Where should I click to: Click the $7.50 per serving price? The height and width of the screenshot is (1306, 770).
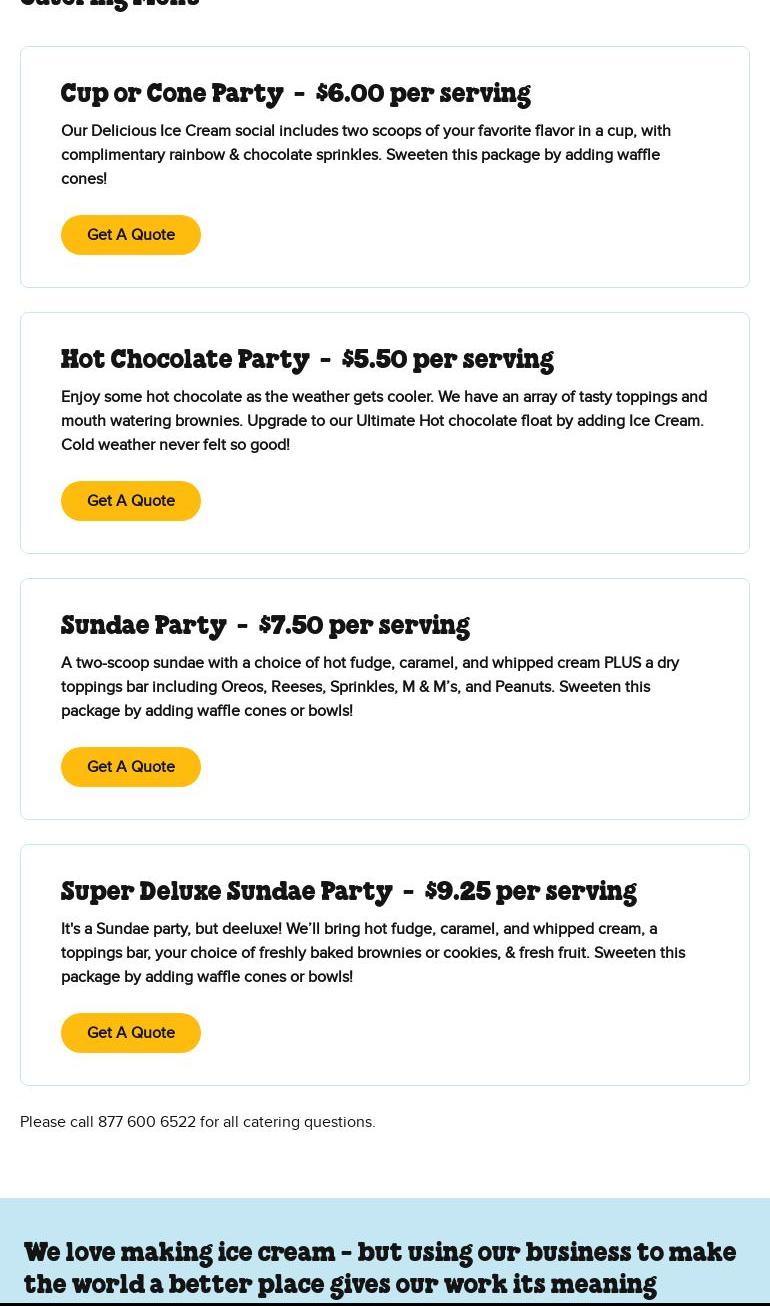coord(364,626)
